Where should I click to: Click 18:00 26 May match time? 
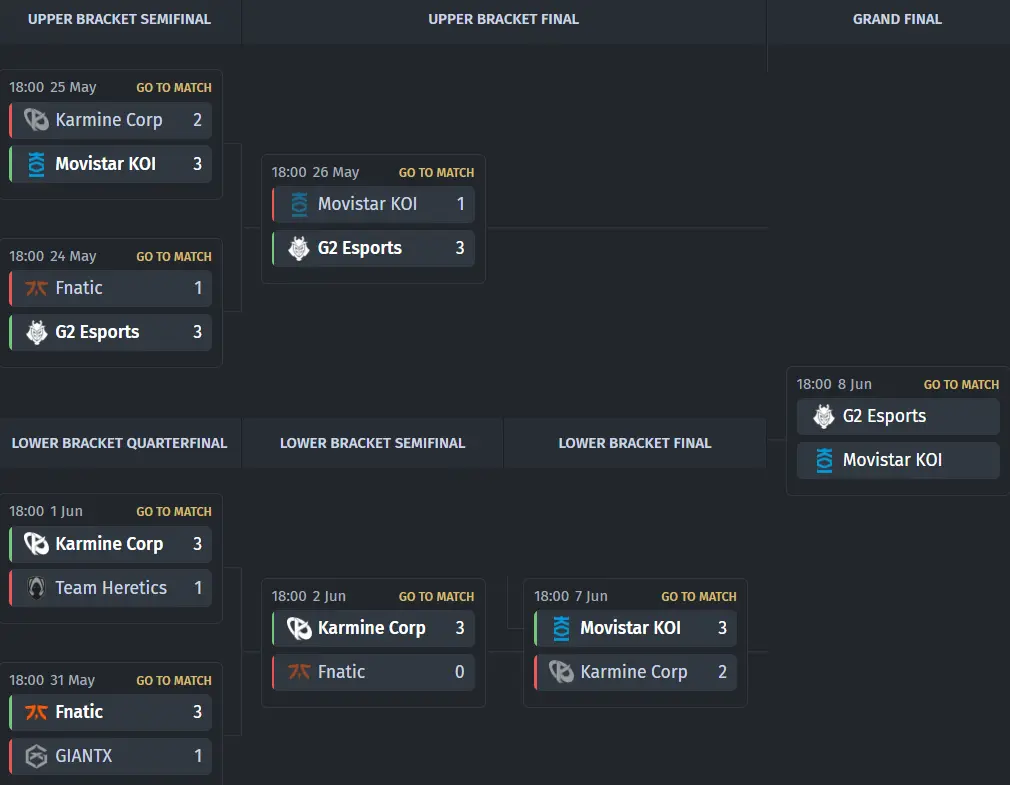[x=315, y=173]
